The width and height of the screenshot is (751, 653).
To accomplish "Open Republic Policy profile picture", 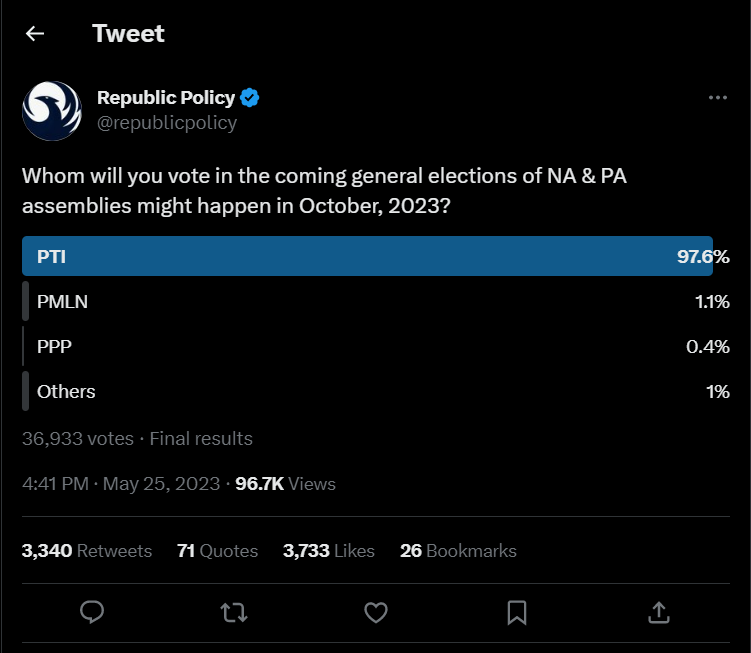I will [x=52, y=111].
